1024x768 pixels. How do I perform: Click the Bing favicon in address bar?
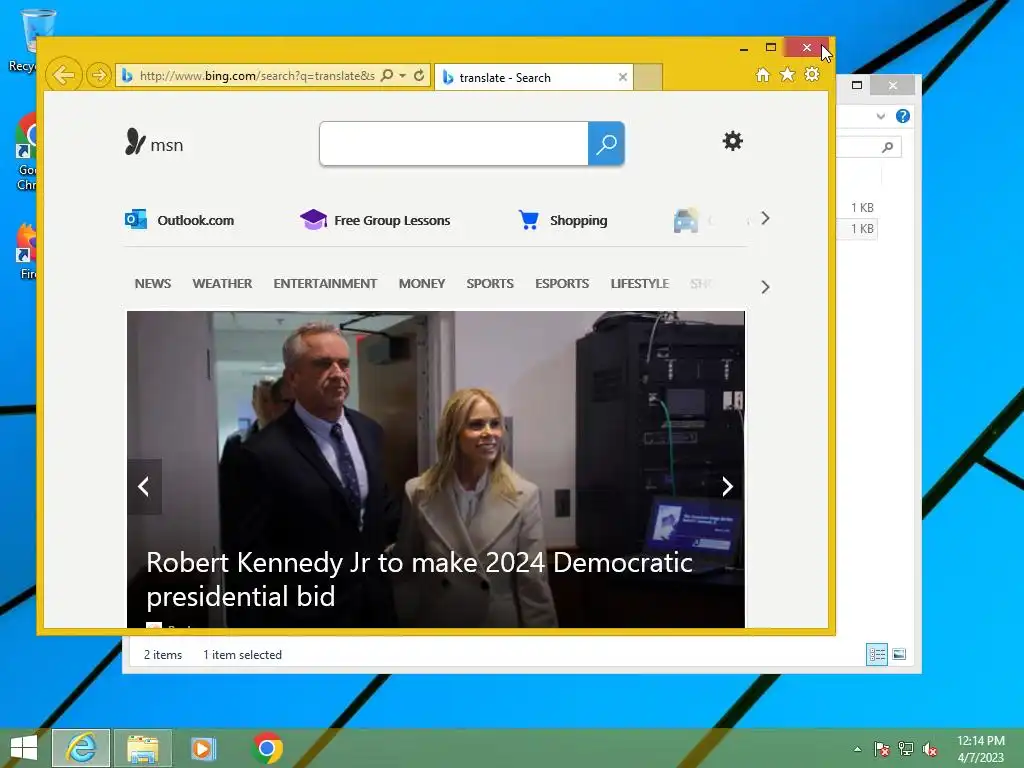click(x=127, y=76)
